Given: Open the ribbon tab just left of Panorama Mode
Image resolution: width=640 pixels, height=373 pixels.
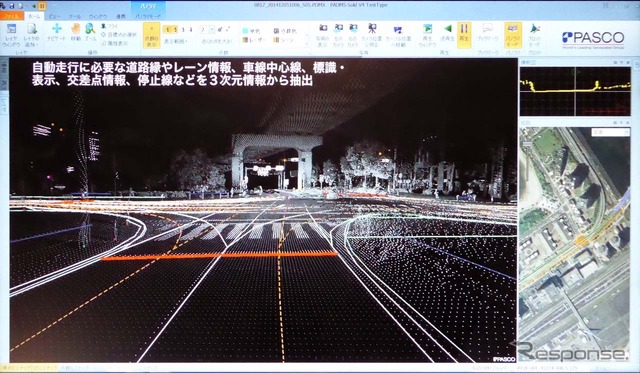Looking at the screenshot, I should [x=121, y=17].
